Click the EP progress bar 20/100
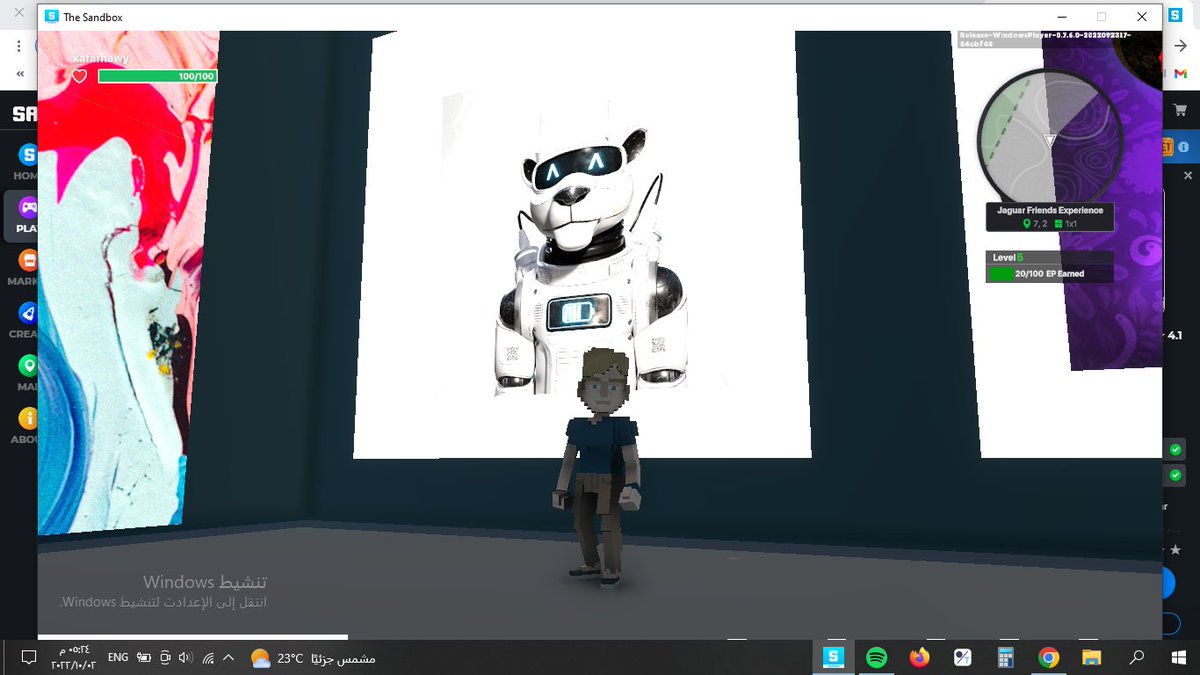 click(x=1049, y=273)
